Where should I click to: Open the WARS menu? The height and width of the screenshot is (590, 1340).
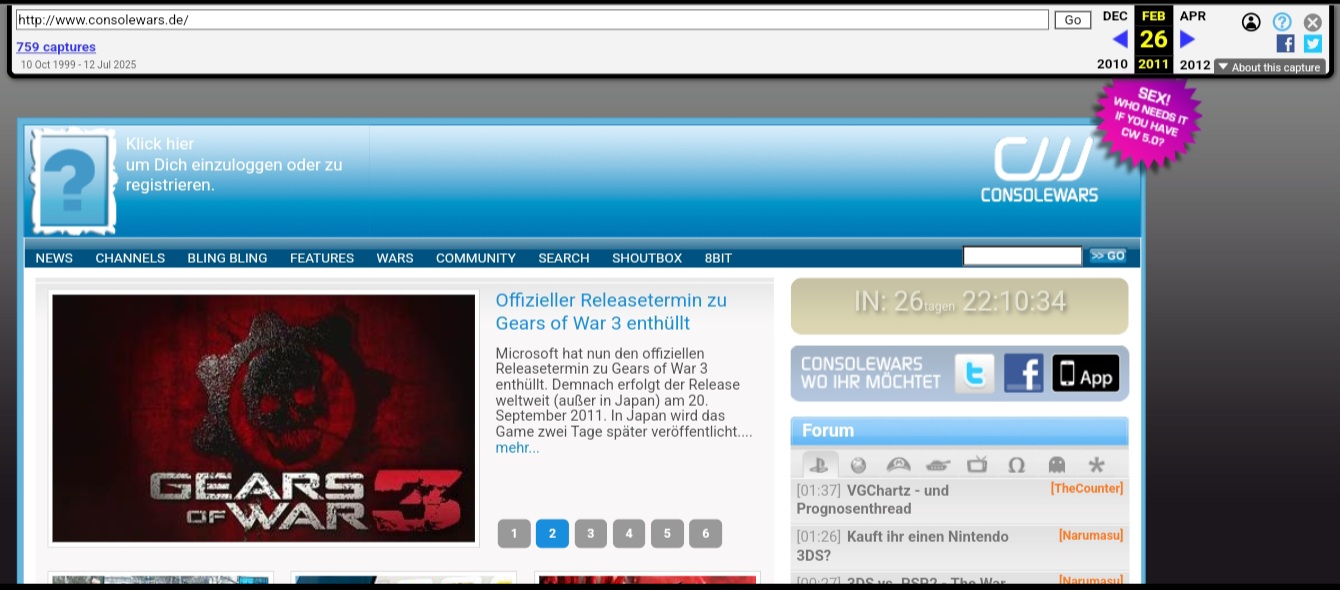point(395,258)
